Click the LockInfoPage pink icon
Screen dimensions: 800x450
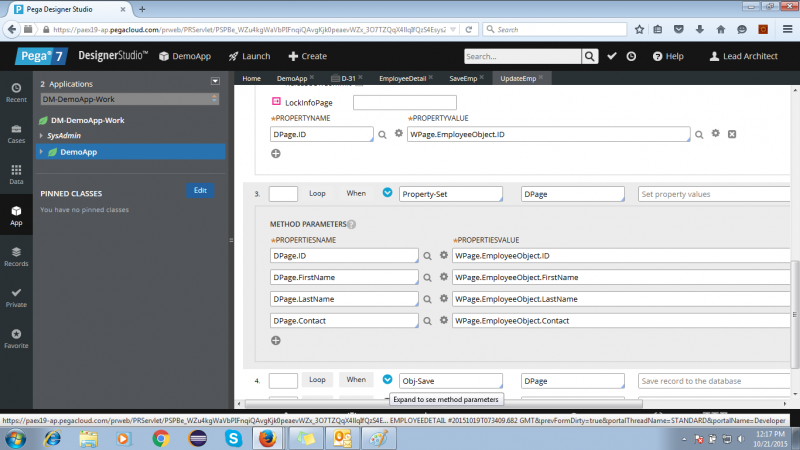point(276,102)
